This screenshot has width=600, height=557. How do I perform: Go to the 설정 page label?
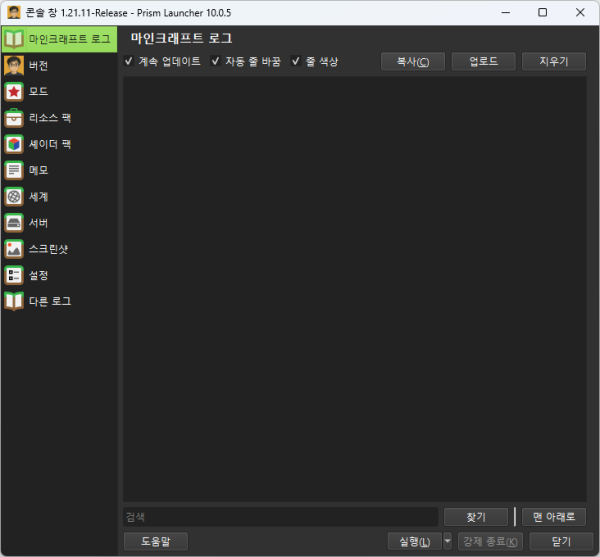[x=39, y=275]
